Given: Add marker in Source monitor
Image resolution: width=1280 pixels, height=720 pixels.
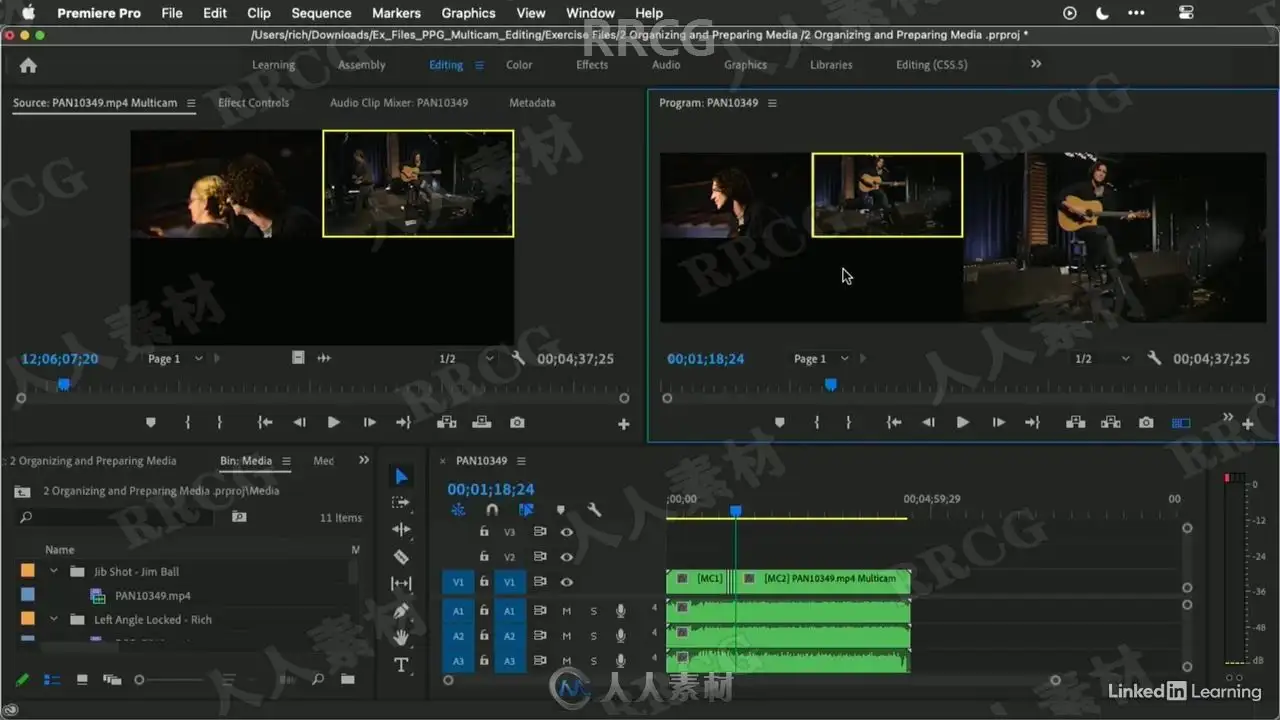Looking at the screenshot, I should [151, 423].
